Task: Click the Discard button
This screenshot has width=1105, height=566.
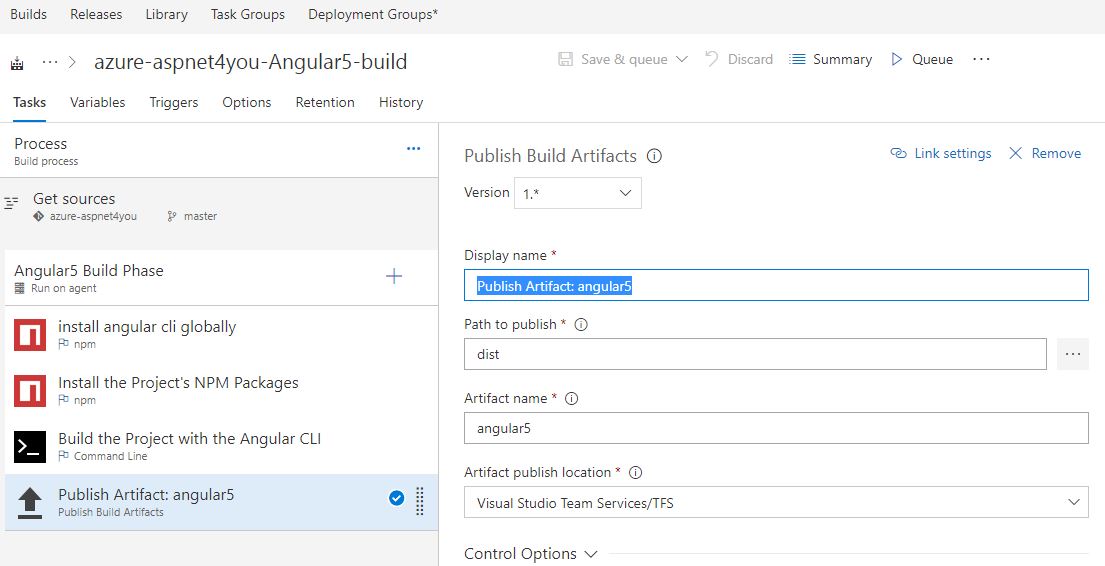Action: tap(739, 59)
